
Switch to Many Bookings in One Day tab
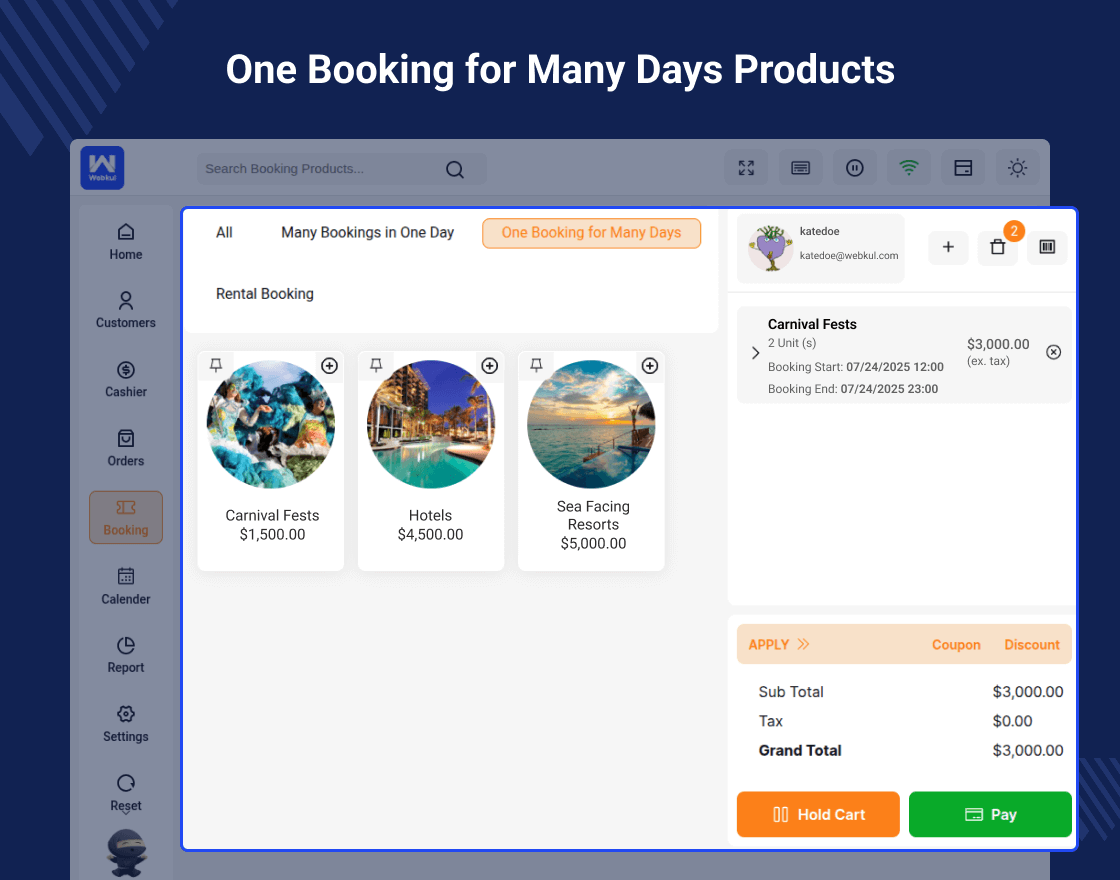tap(367, 233)
